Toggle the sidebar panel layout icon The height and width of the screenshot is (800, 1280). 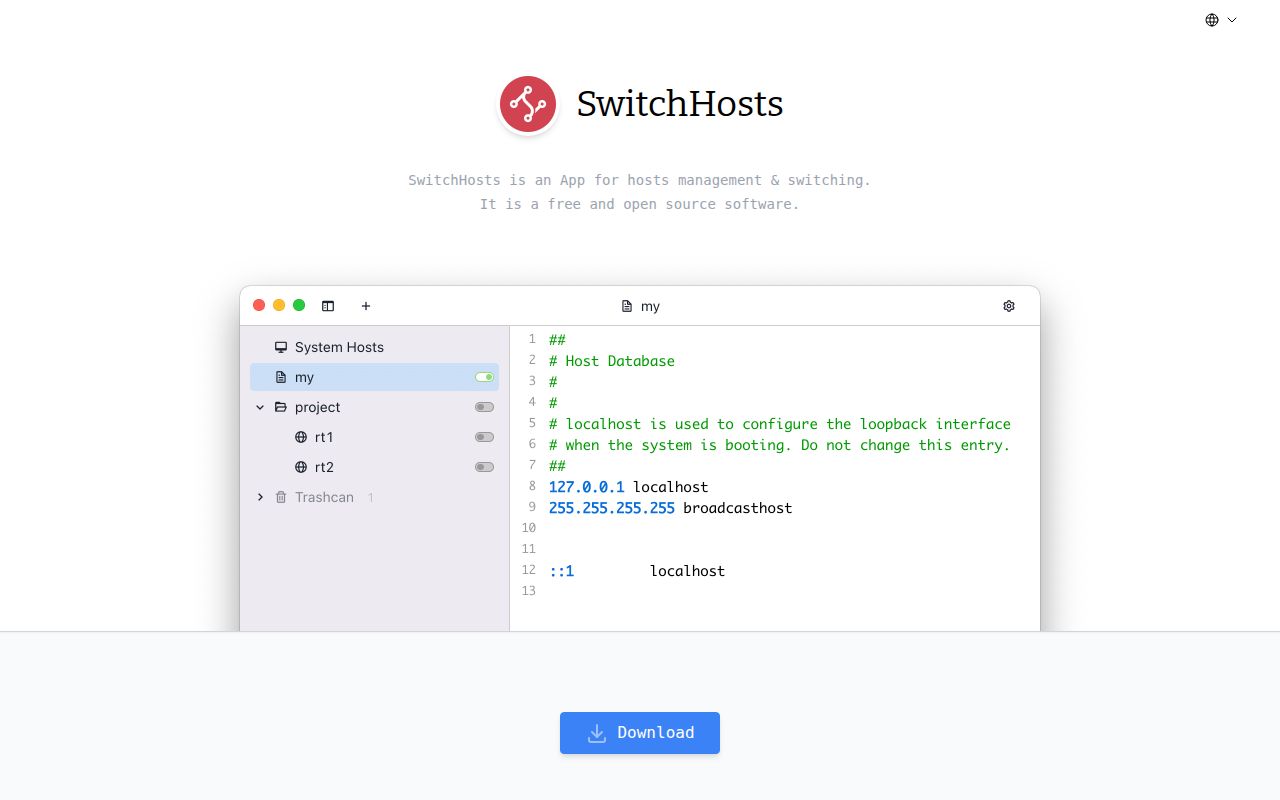328,306
